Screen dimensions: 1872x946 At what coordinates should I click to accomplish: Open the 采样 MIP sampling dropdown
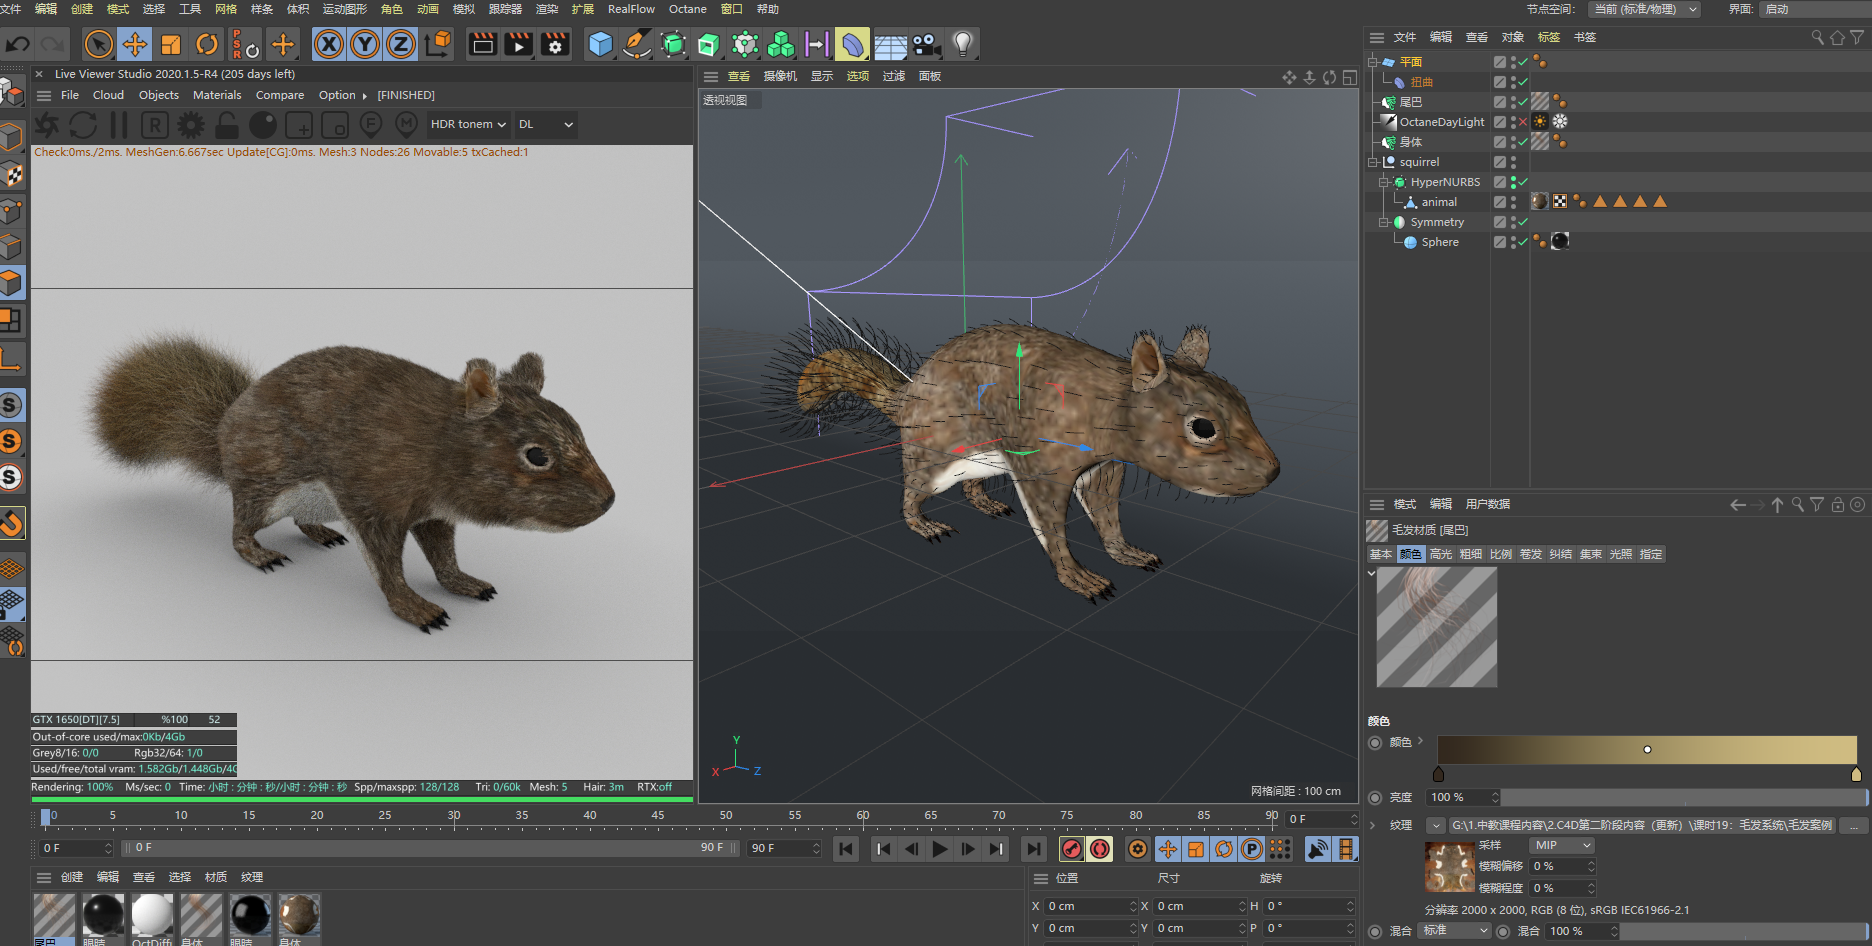click(x=1562, y=845)
